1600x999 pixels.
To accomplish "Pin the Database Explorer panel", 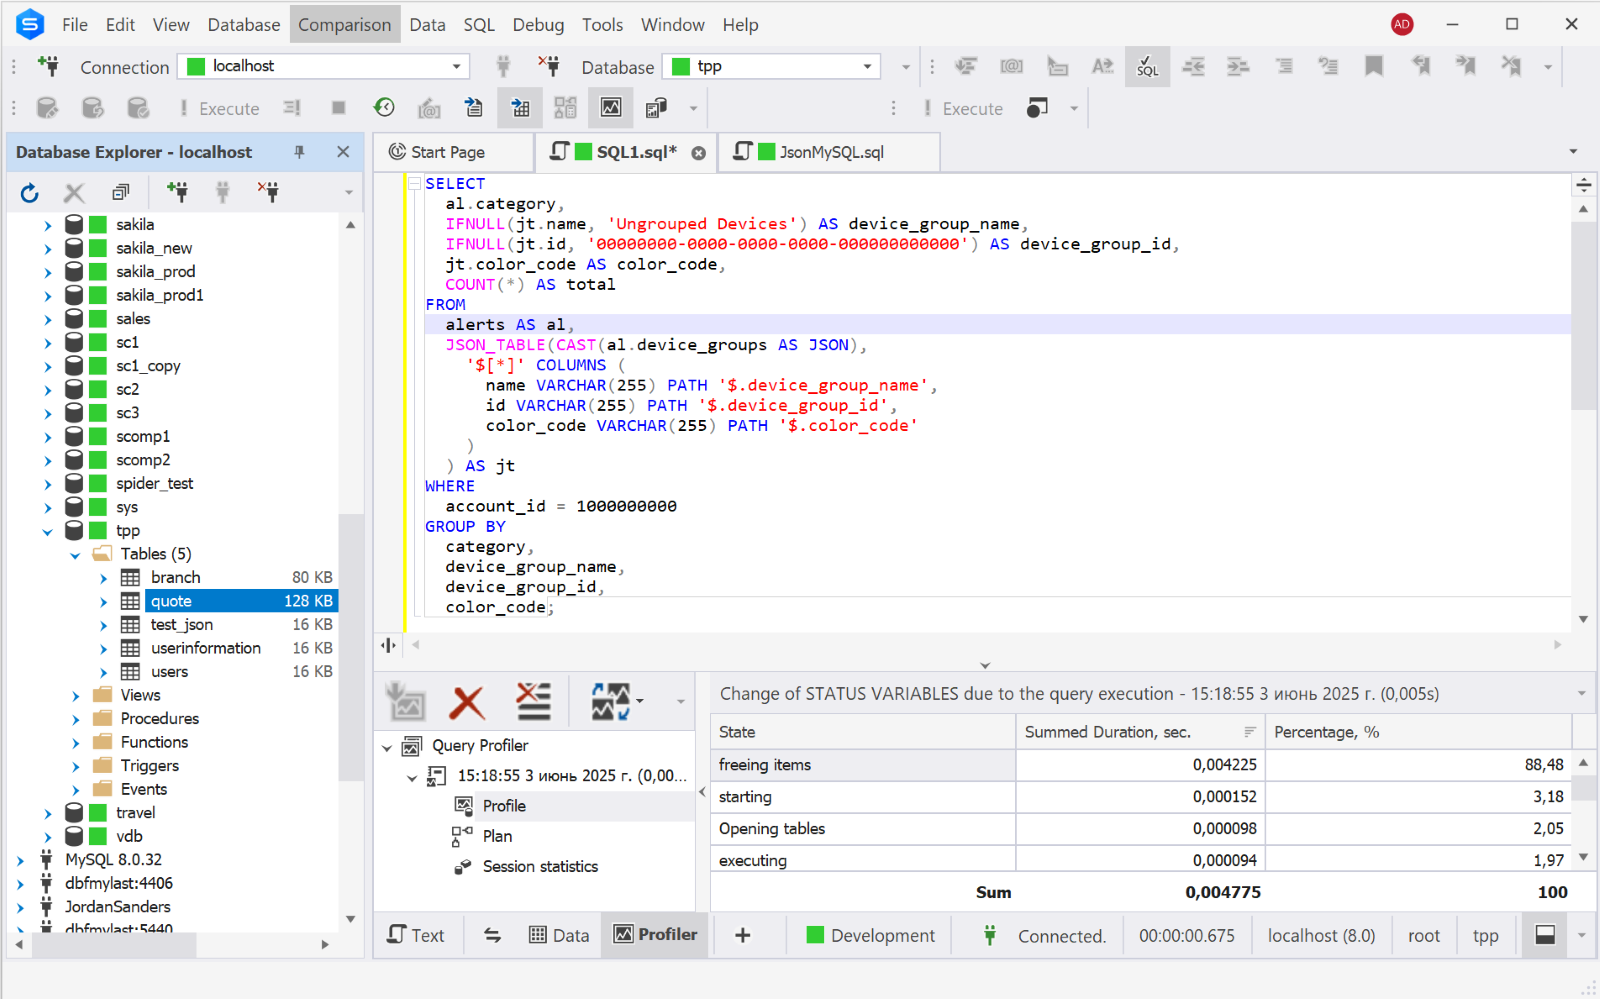I will coord(299,152).
